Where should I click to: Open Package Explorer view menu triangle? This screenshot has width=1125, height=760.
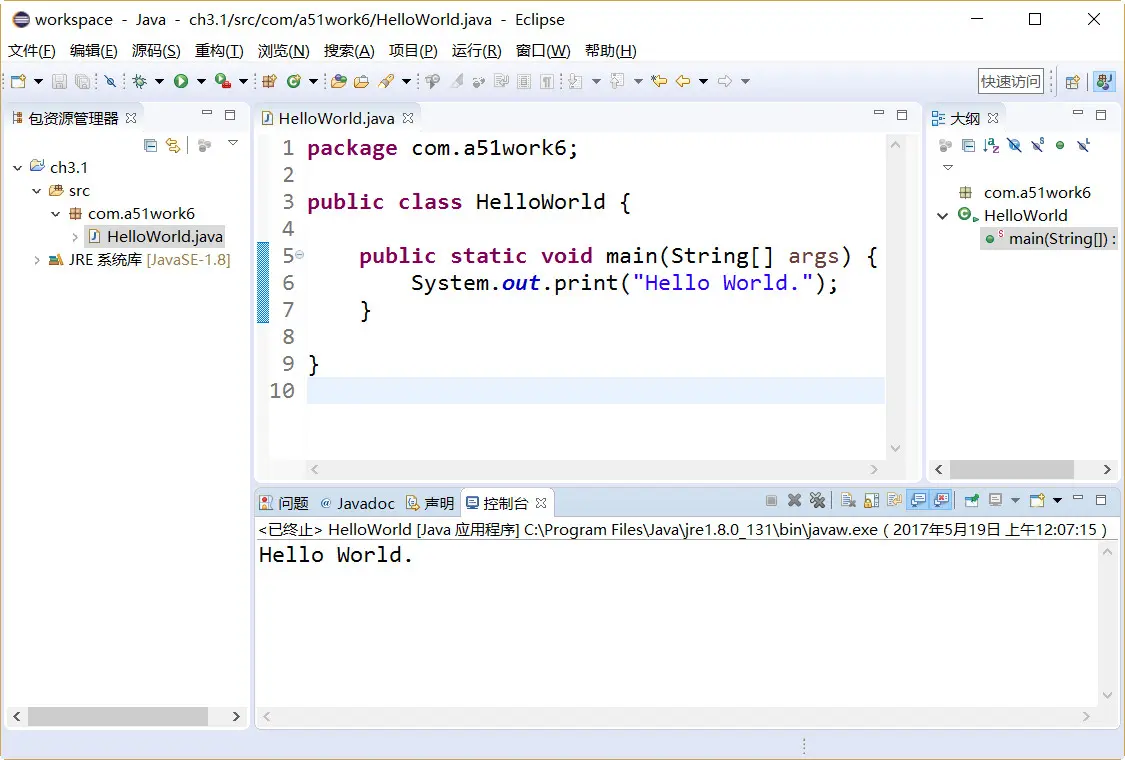click(232, 143)
